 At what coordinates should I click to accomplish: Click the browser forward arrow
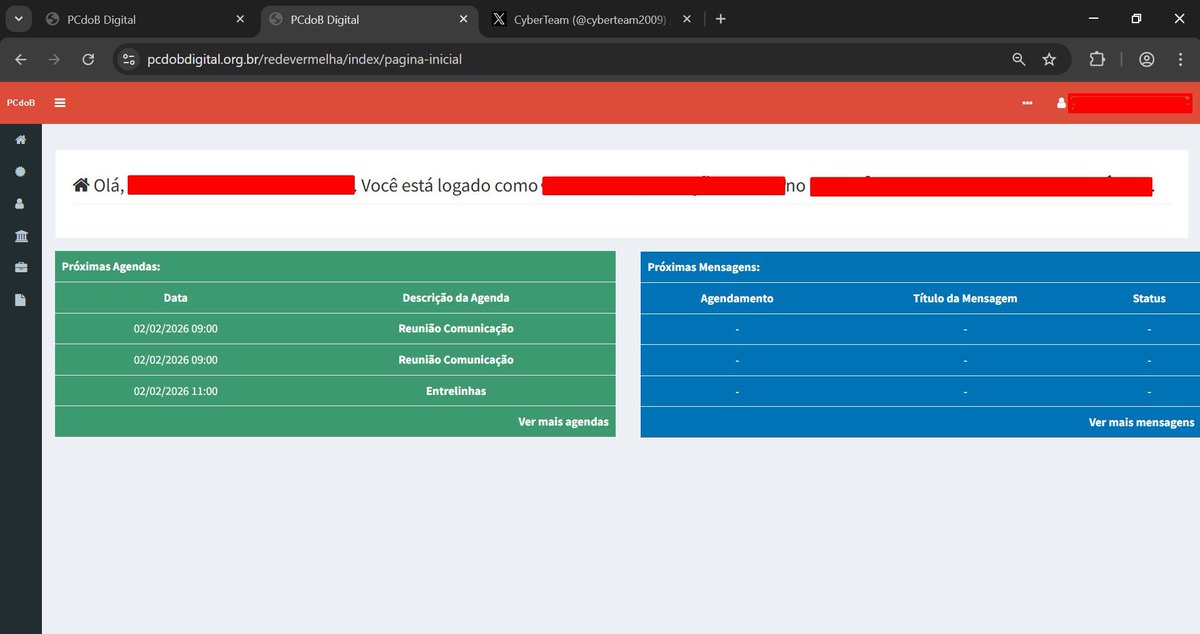pos(54,59)
